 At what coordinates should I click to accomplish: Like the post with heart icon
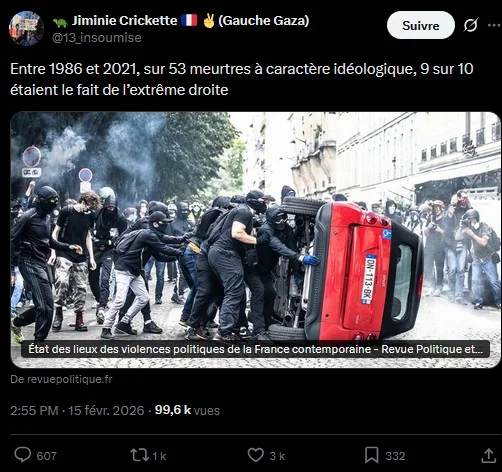(x=256, y=455)
